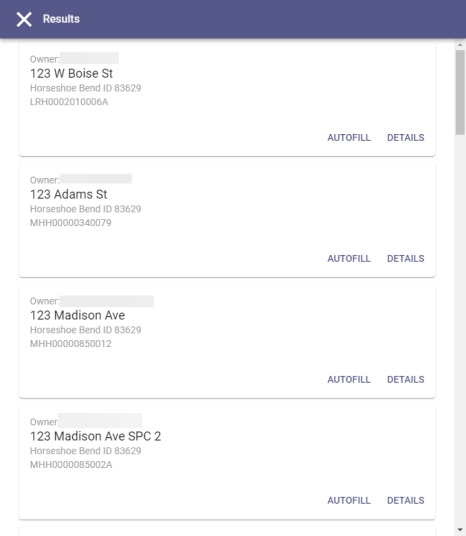Click parcel number MHH0000085002A

(71, 465)
